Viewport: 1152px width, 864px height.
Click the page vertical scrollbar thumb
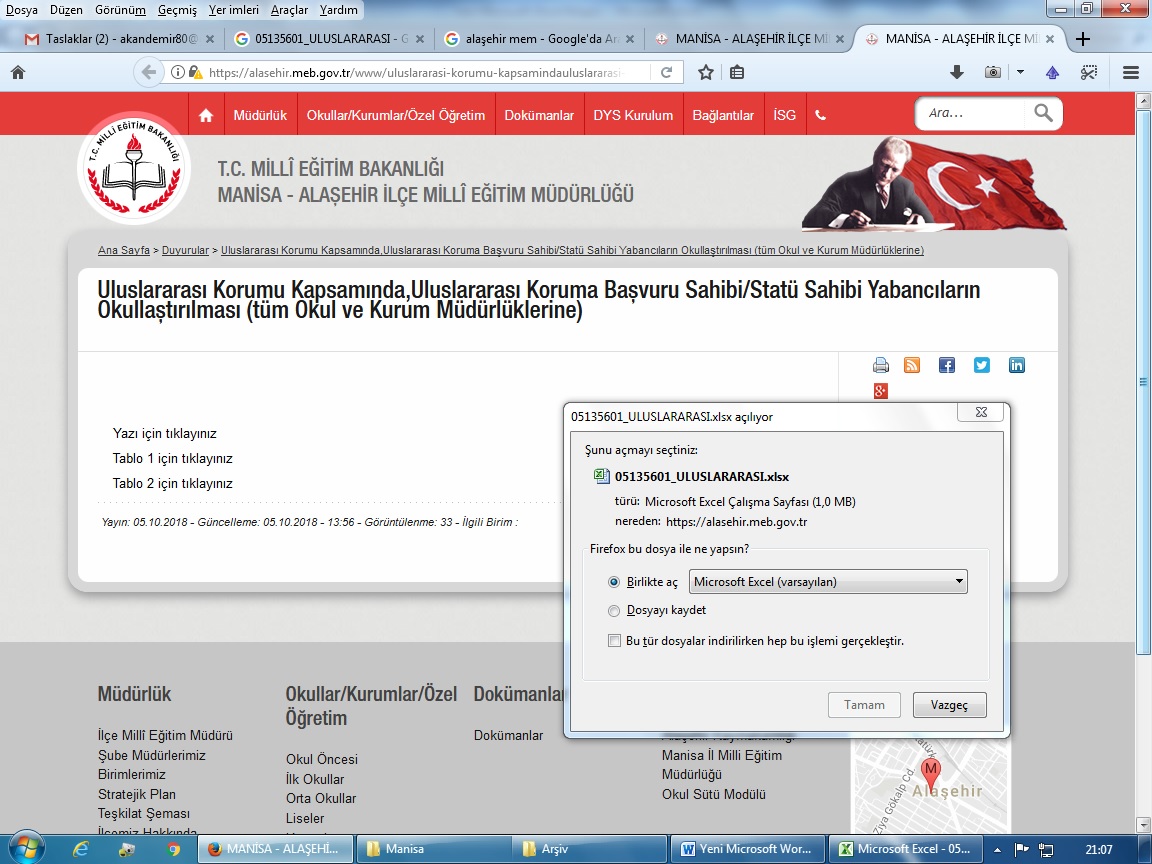coord(1143,382)
